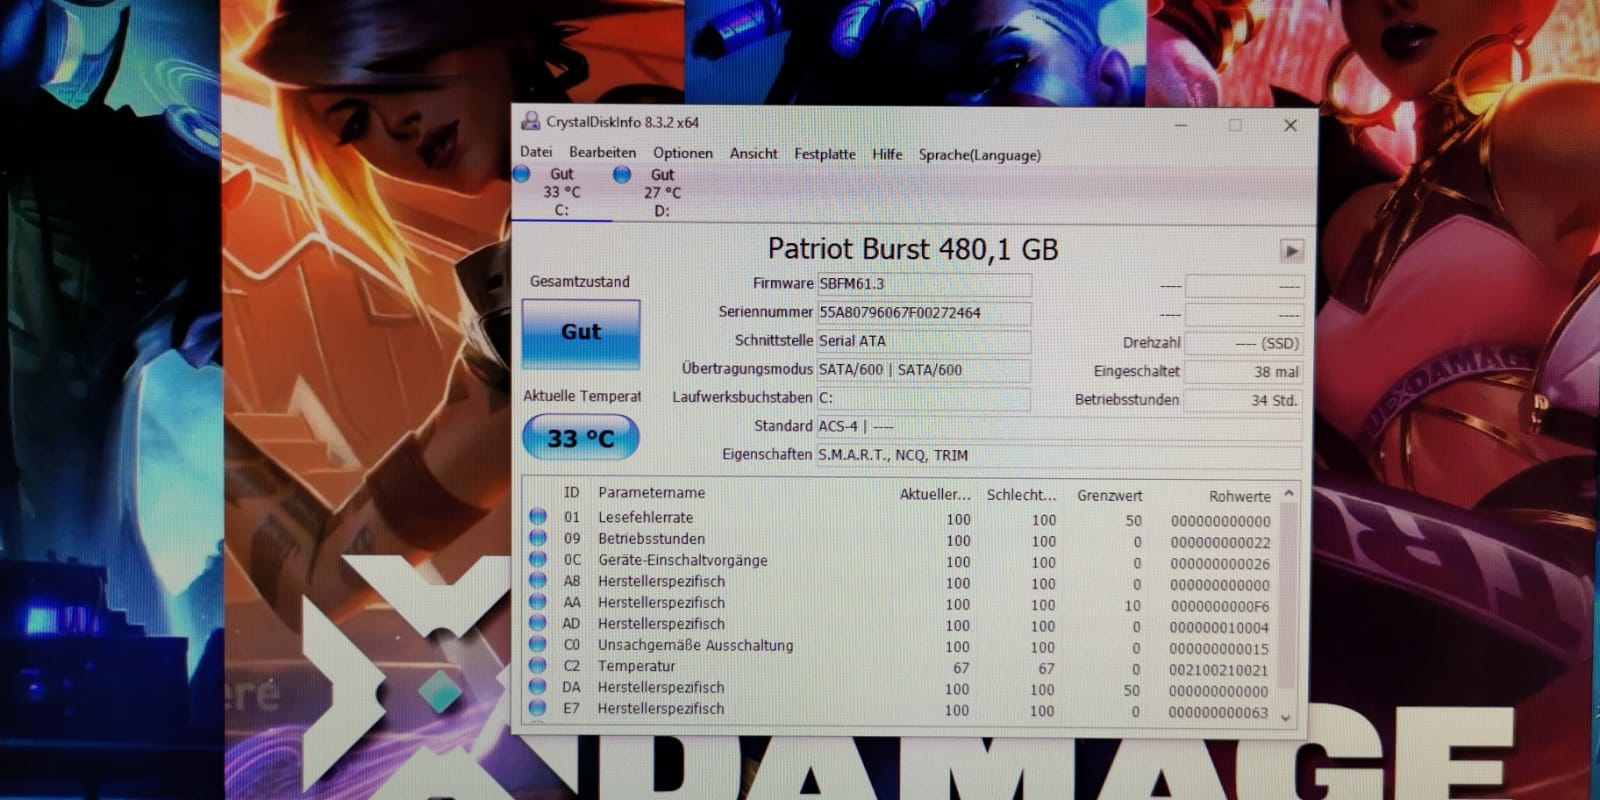Click the next disk arrow button
1600x800 pixels.
tap(1291, 251)
